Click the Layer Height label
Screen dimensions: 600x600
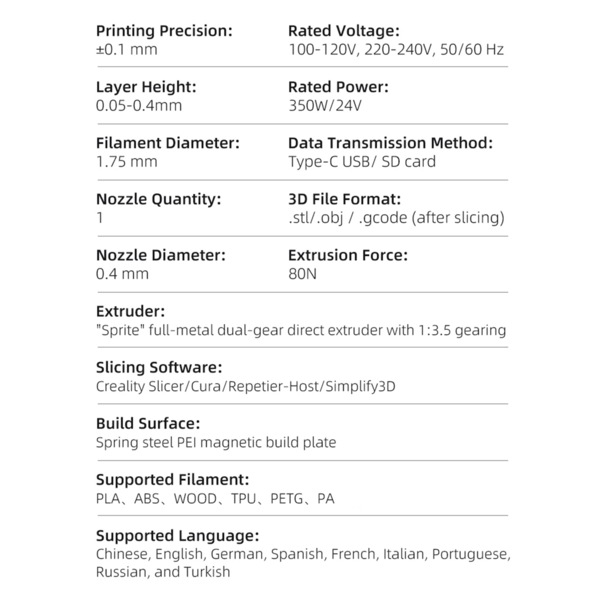[146, 87]
